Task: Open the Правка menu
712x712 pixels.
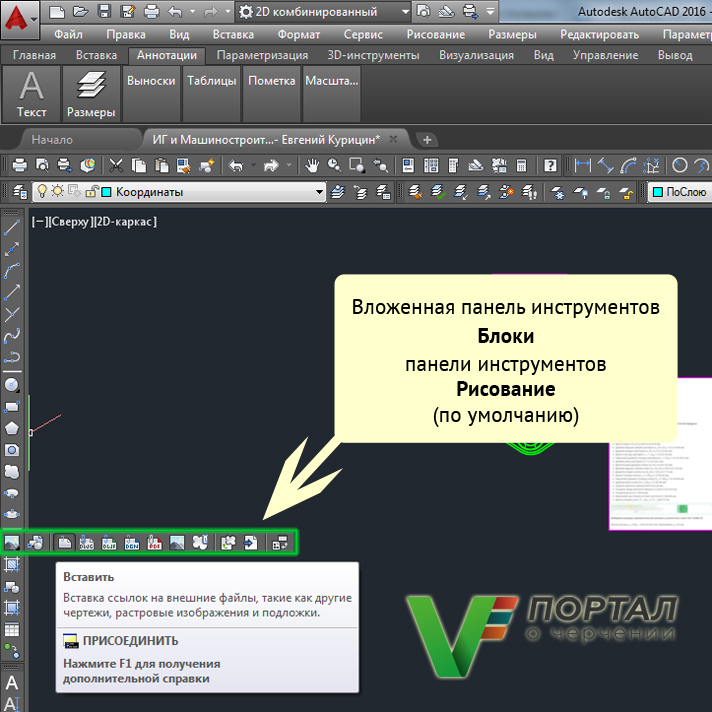Action: click(126, 35)
